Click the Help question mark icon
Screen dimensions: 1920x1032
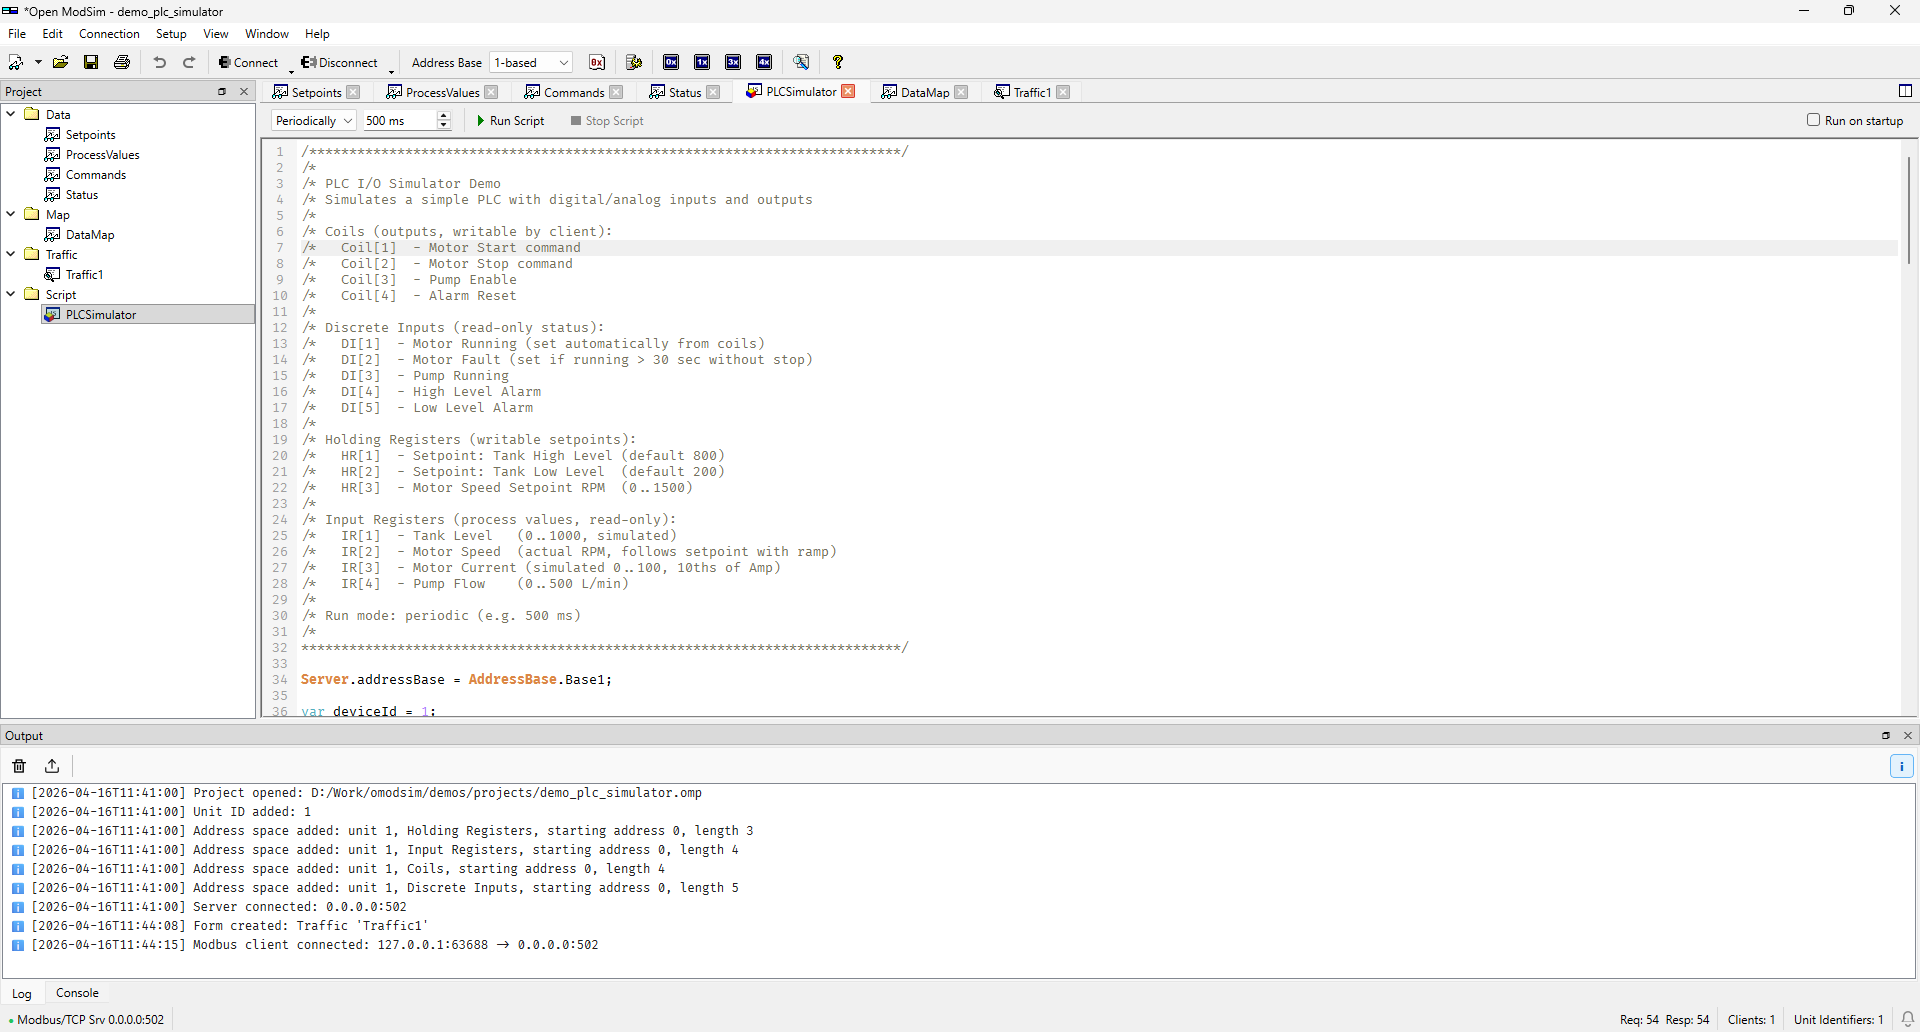point(838,62)
